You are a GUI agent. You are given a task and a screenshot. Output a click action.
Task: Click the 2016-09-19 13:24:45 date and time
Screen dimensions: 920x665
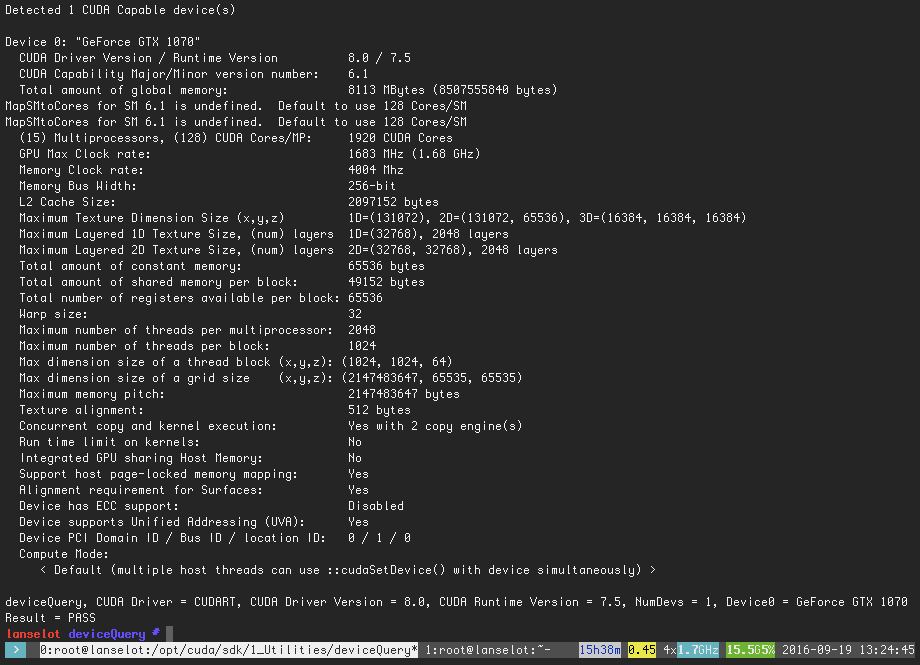[848, 650]
